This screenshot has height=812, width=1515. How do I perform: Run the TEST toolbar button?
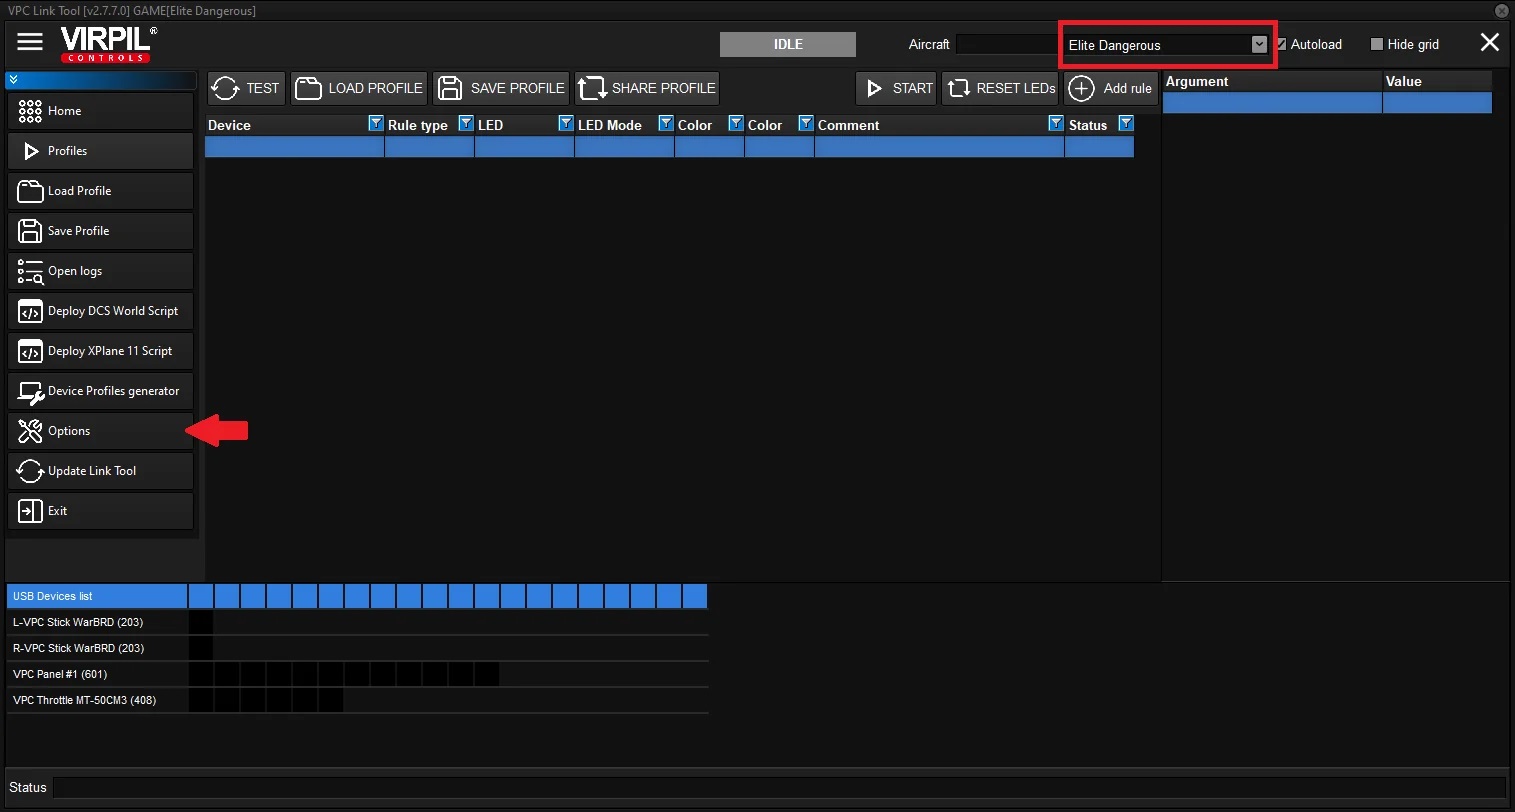[246, 88]
